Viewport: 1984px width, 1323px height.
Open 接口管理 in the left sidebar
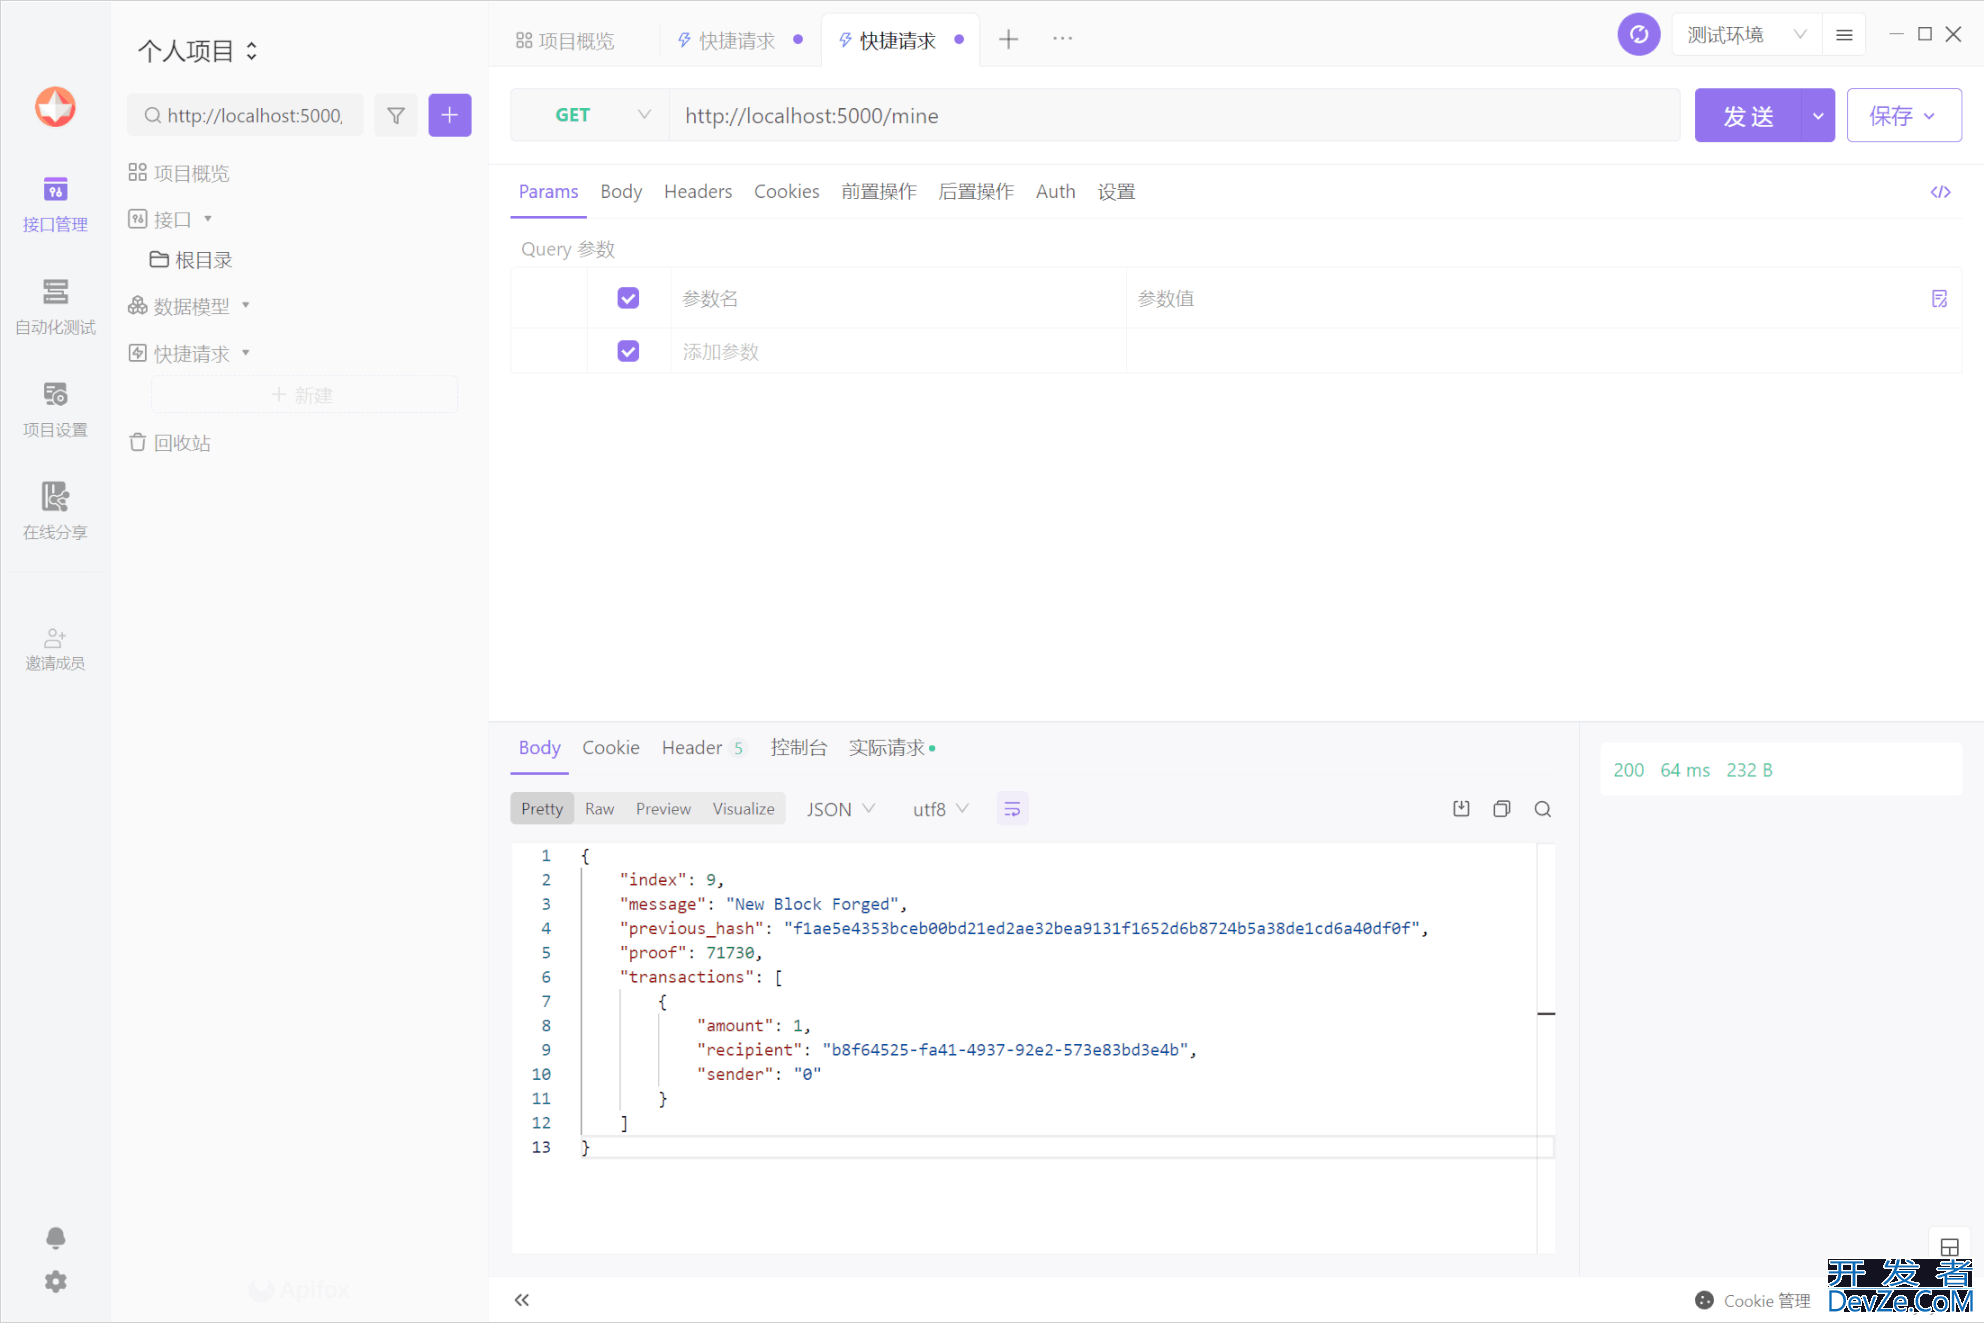(x=55, y=204)
